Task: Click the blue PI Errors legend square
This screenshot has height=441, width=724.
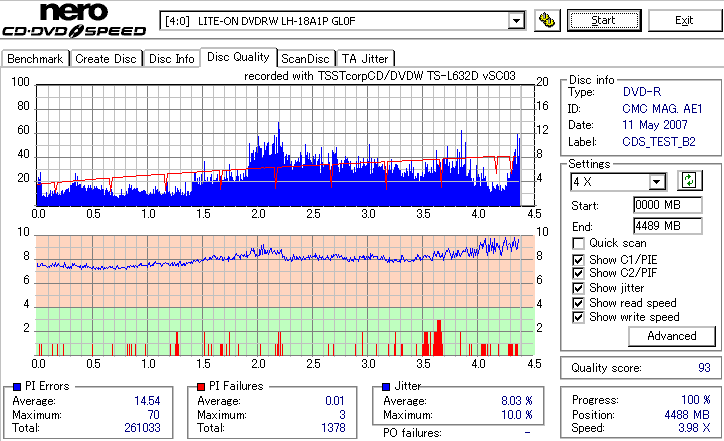Action: click(x=17, y=387)
